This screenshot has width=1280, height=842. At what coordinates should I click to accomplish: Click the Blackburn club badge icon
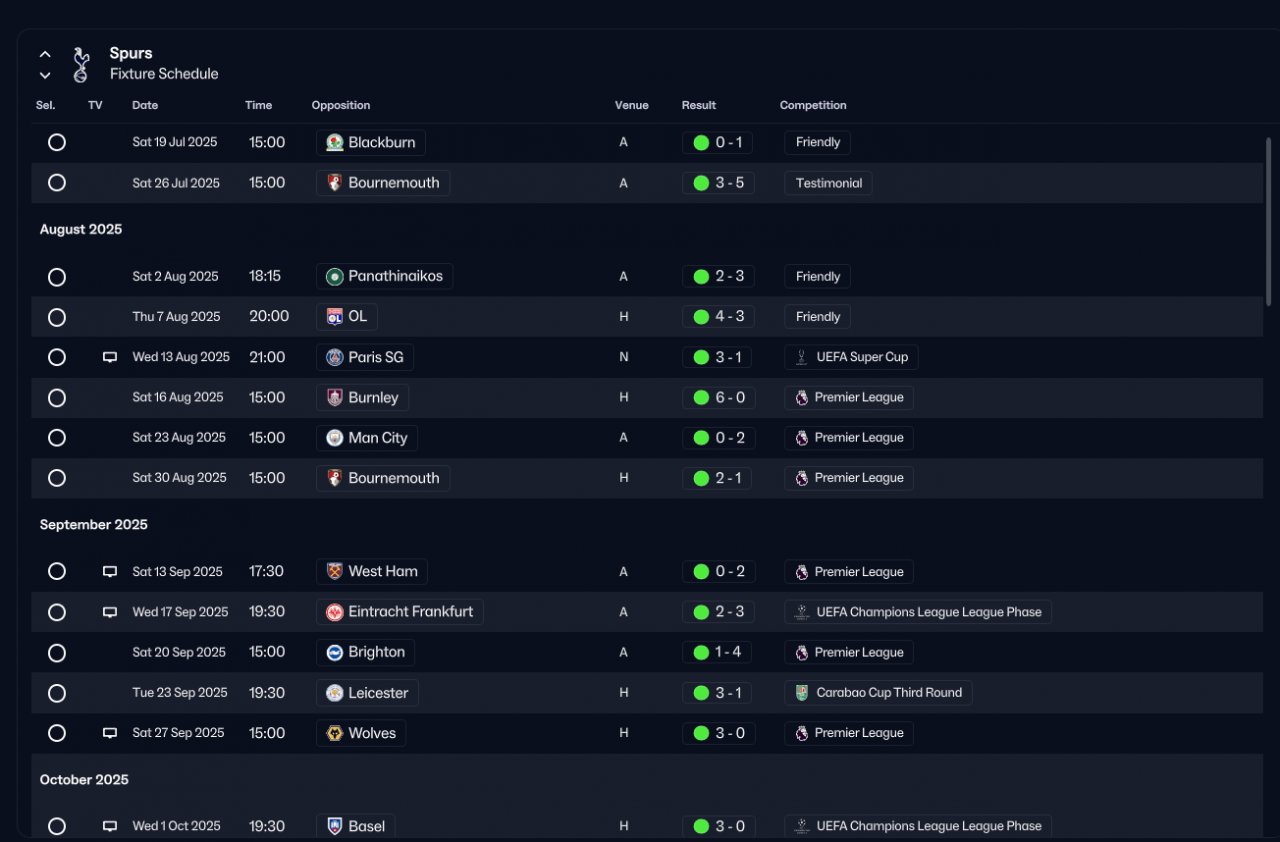pyautogui.click(x=335, y=143)
